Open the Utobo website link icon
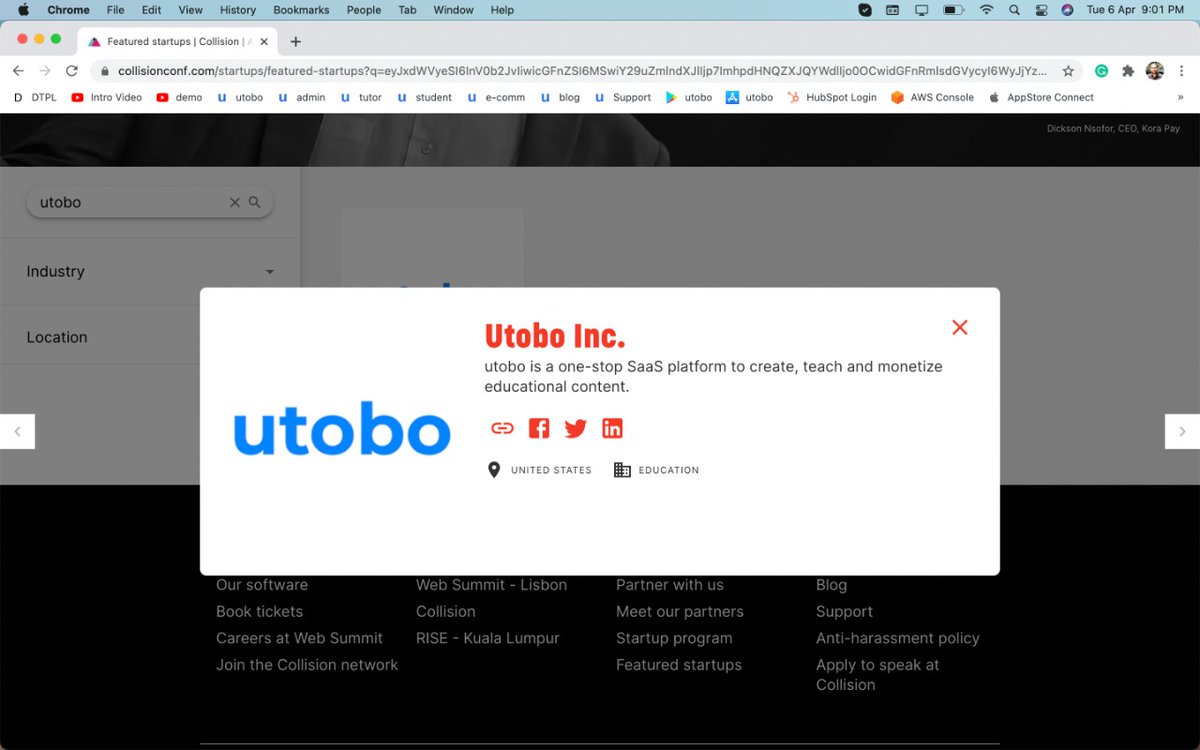The width and height of the screenshot is (1200, 750). pyautogui.click(x=502, y=429)
